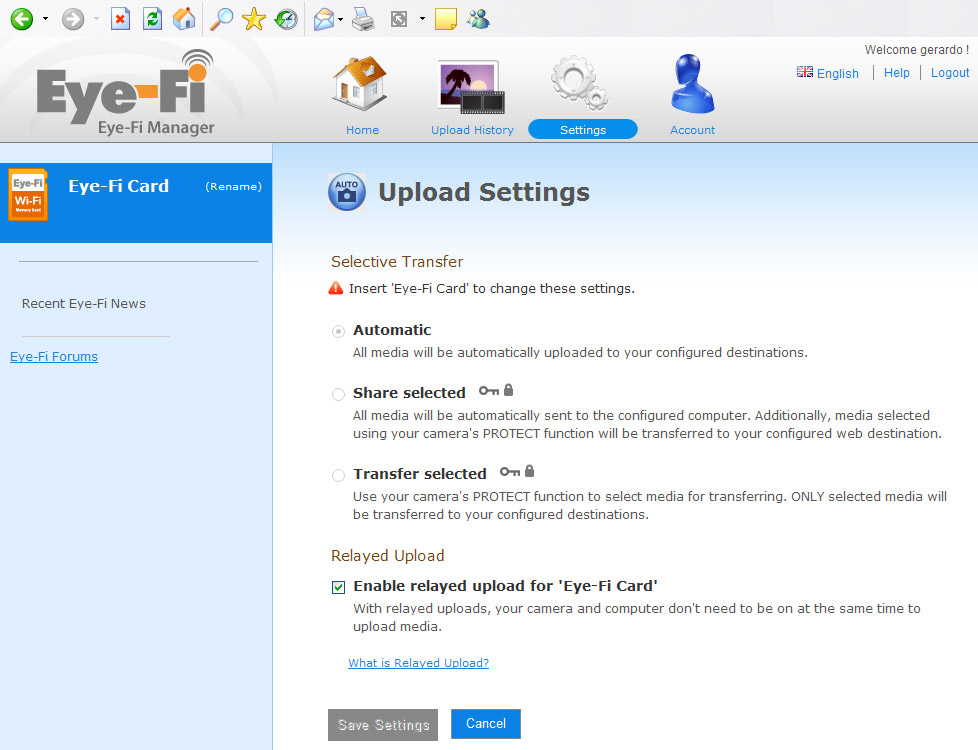Click the Recent Eye-Fi News heading

pyautogui.click(x=84, y=303)
